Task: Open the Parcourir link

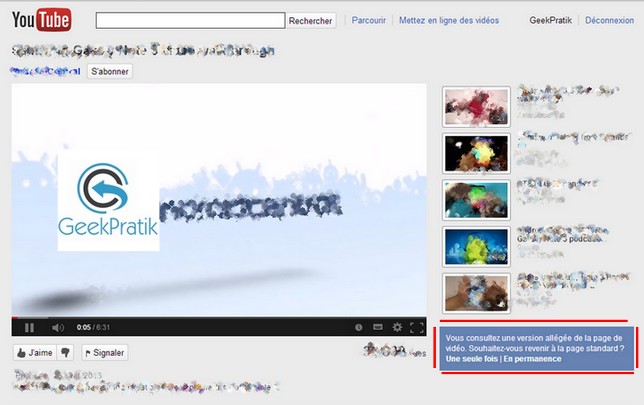Action: point(368,20)
